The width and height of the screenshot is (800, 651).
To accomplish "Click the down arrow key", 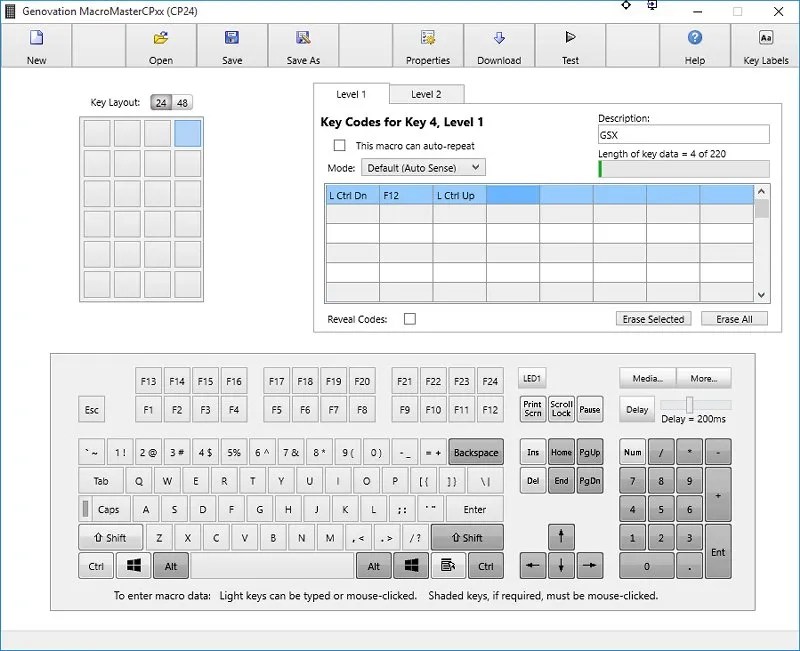I will coord(561,565).
